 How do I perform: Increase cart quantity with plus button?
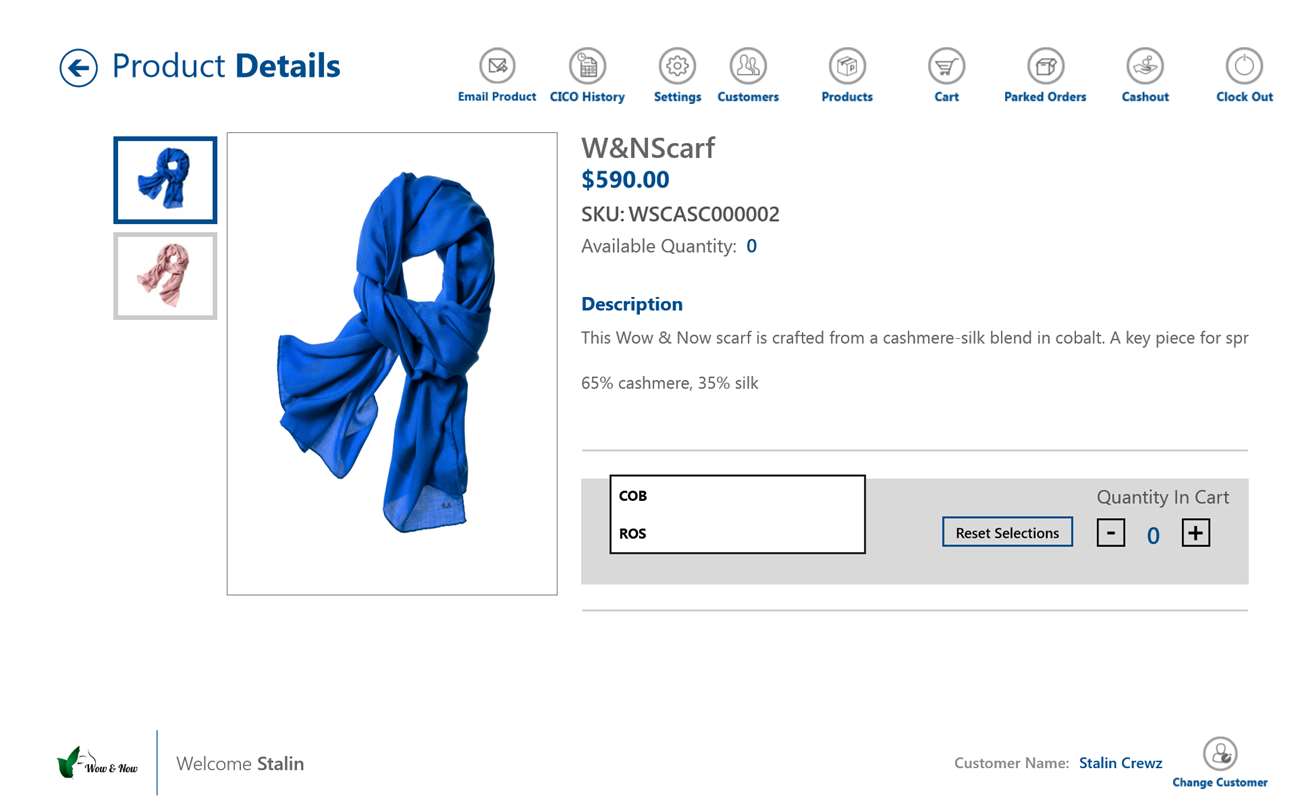[1195, 533]
